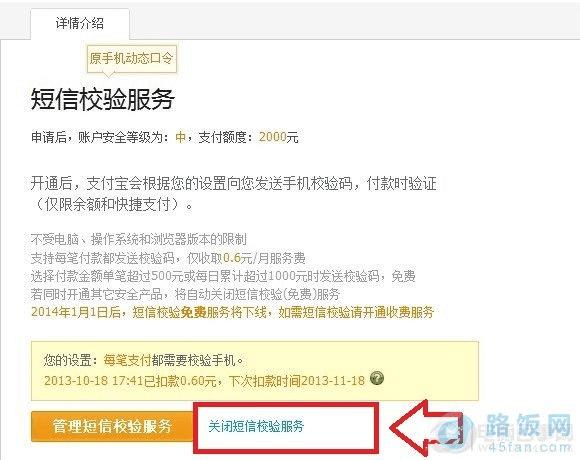Select the 2000元 payment limit text

(x=279, y=137)
